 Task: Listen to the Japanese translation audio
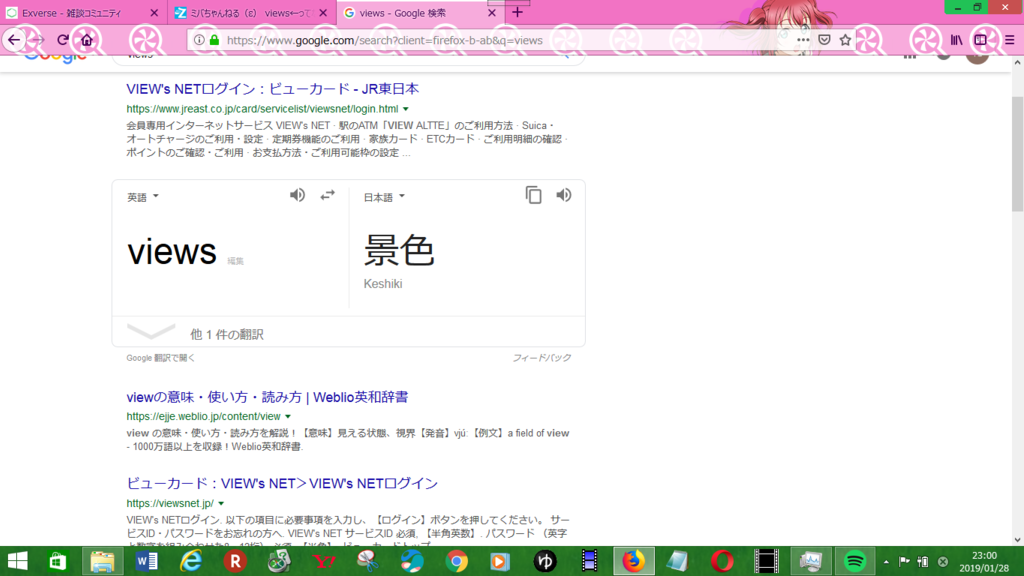[564, 195]
